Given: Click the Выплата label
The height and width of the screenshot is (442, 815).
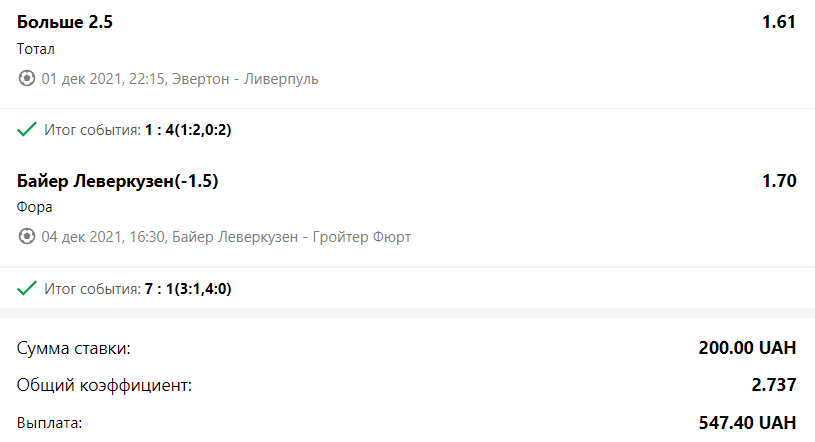Looking at the screenshot, I should 49,423.
